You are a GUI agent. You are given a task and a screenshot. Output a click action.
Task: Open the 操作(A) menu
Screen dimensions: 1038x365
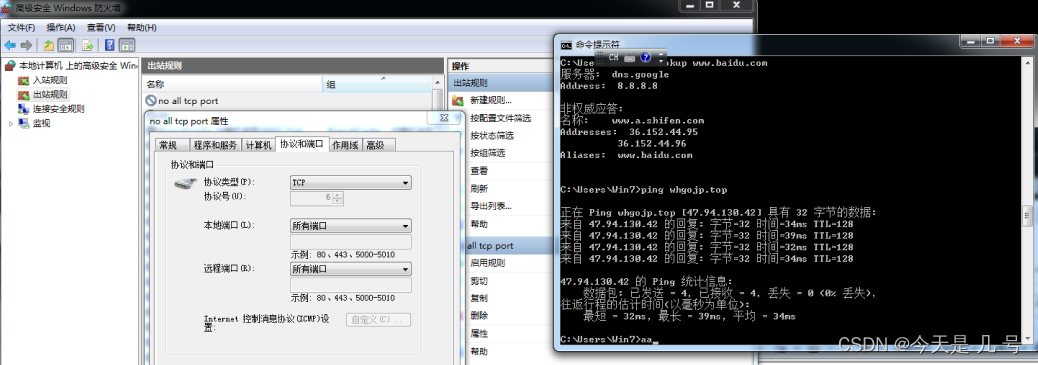coord(61,27)
